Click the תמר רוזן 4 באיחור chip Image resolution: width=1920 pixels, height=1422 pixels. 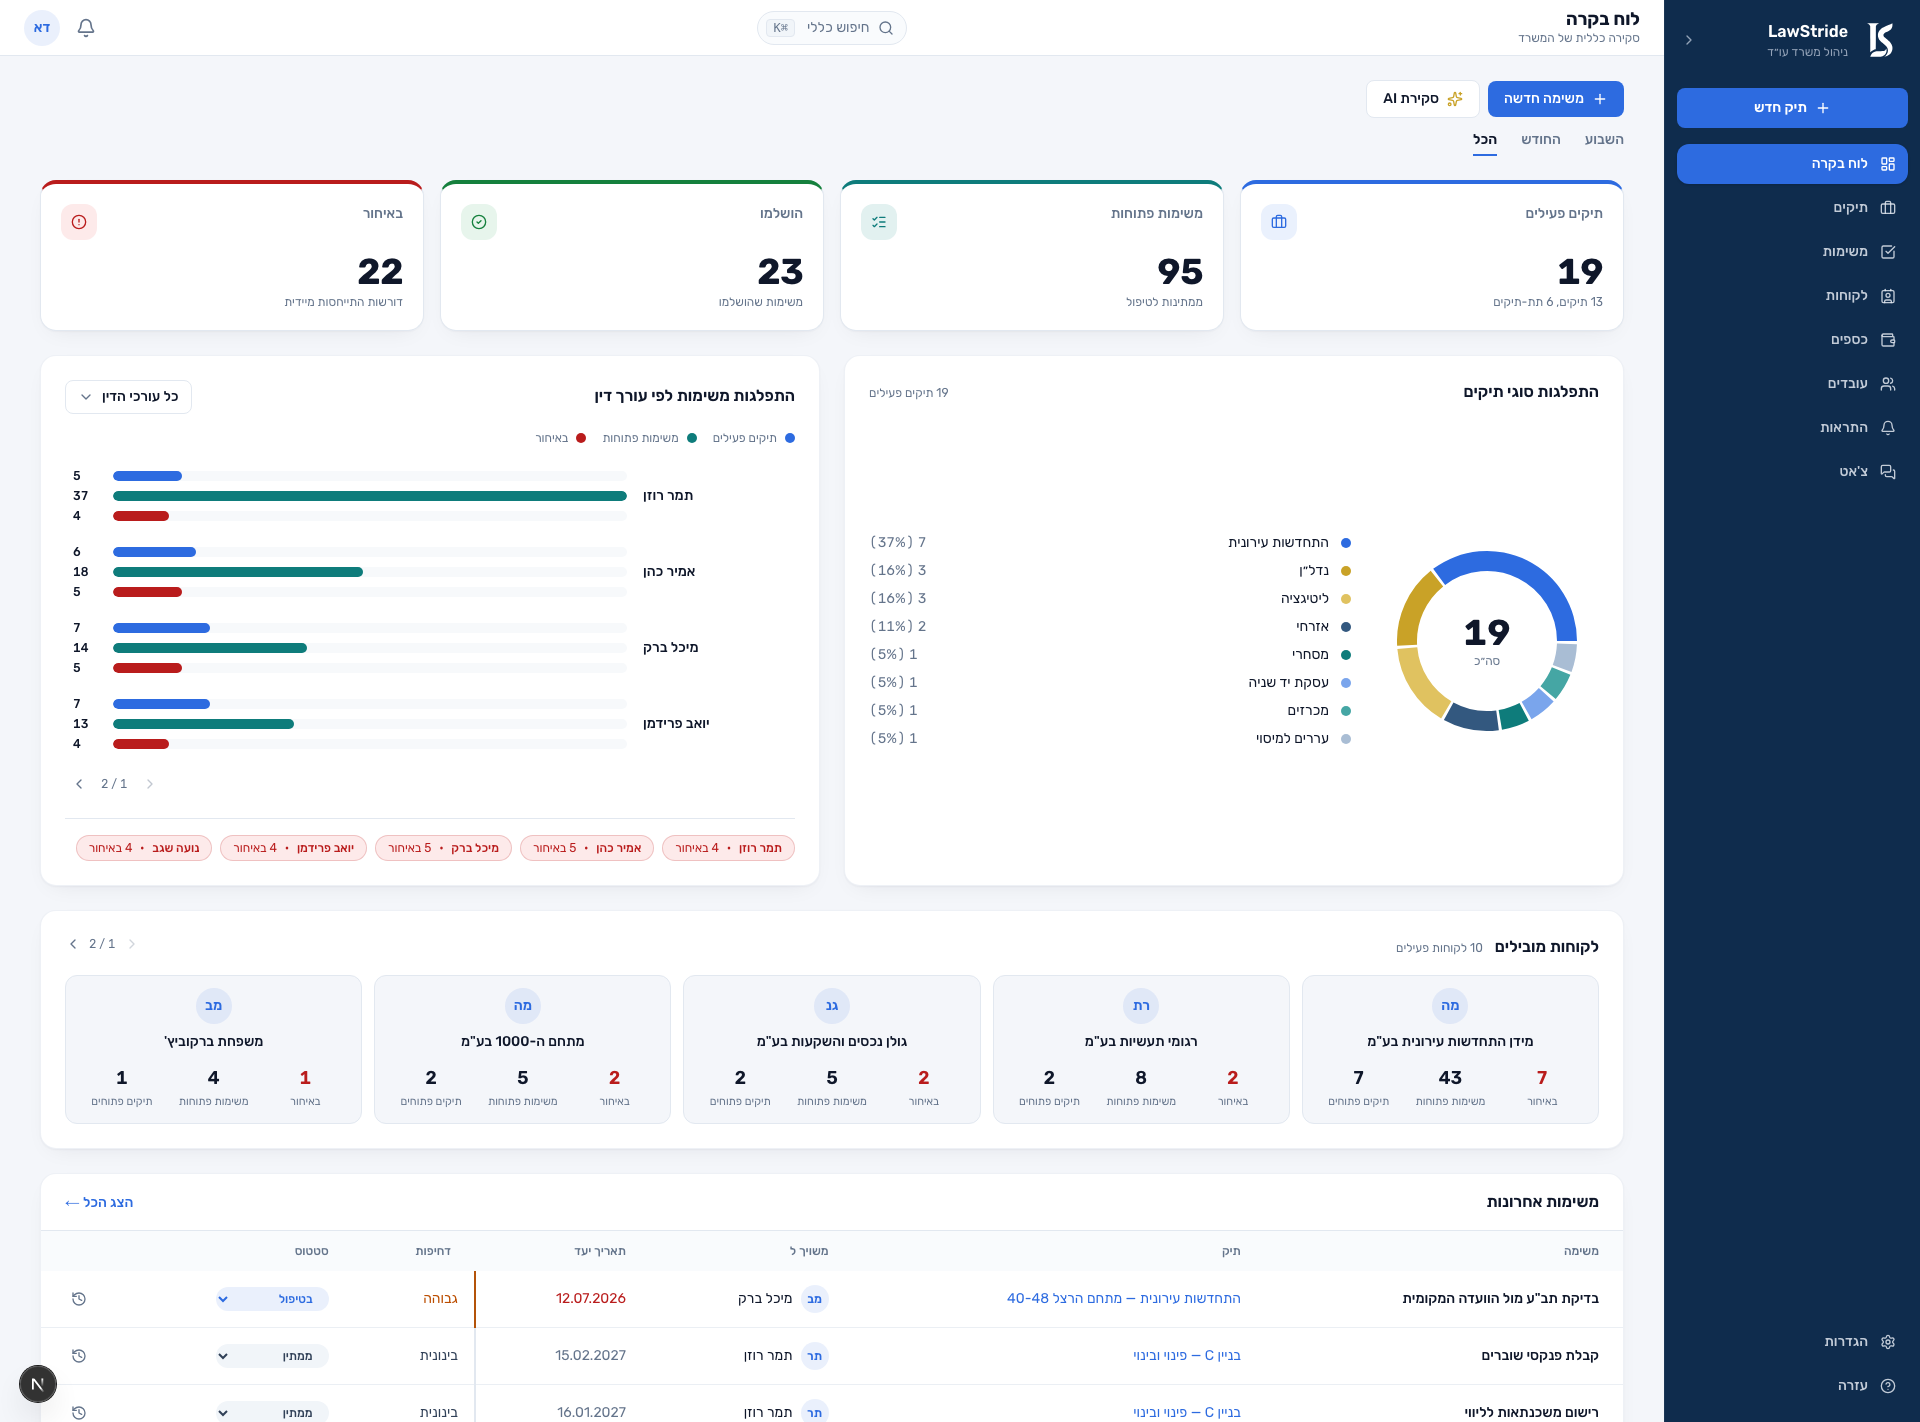click(728, 848)
